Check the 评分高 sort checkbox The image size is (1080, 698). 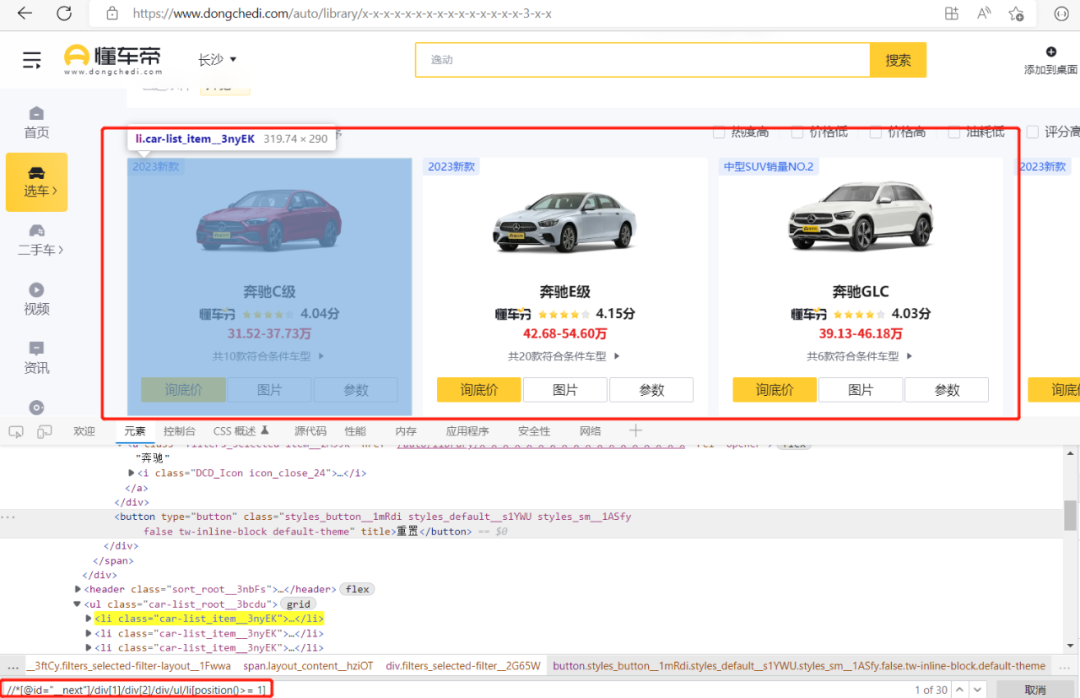tap(1032, 132)
